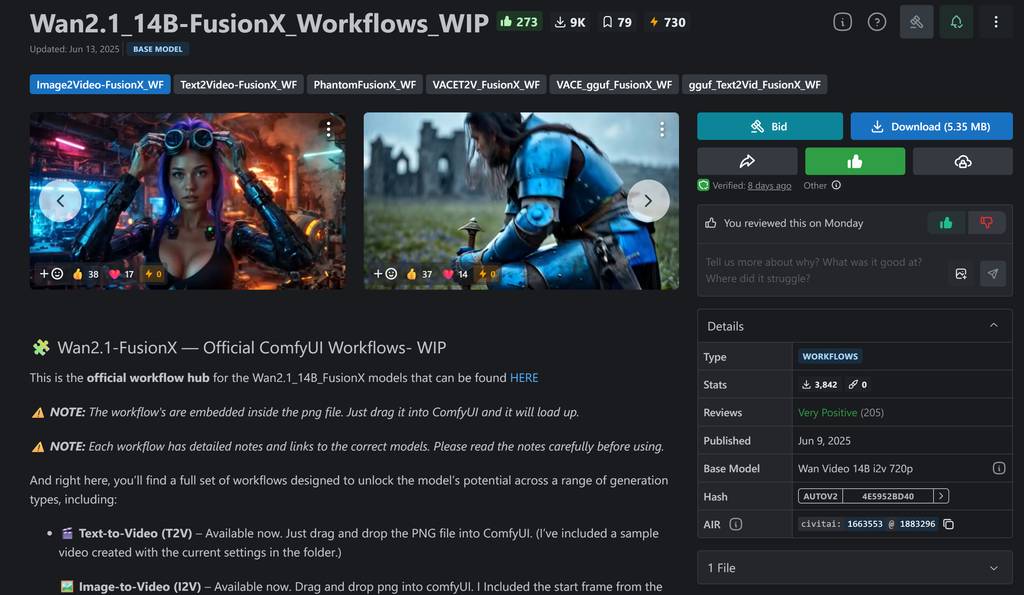
Task: Toggle the green thumbs-up like button
Action: 855,161
